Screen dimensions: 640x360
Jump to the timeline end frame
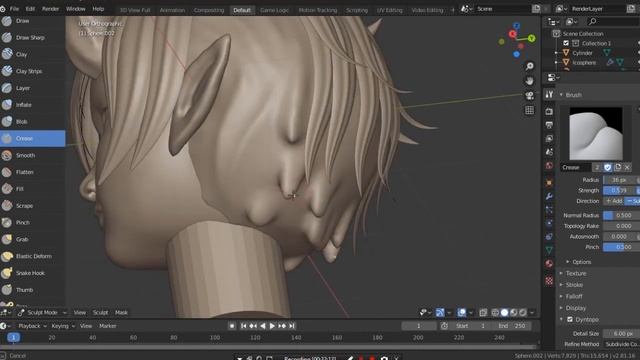coord(292,326)
